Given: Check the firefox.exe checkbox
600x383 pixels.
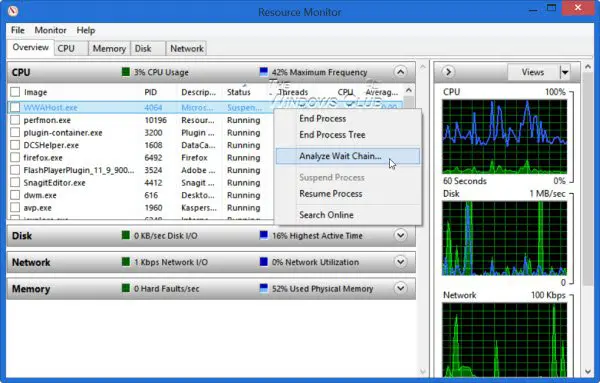Looking at the screenshot, I should [x=15, y=158].
